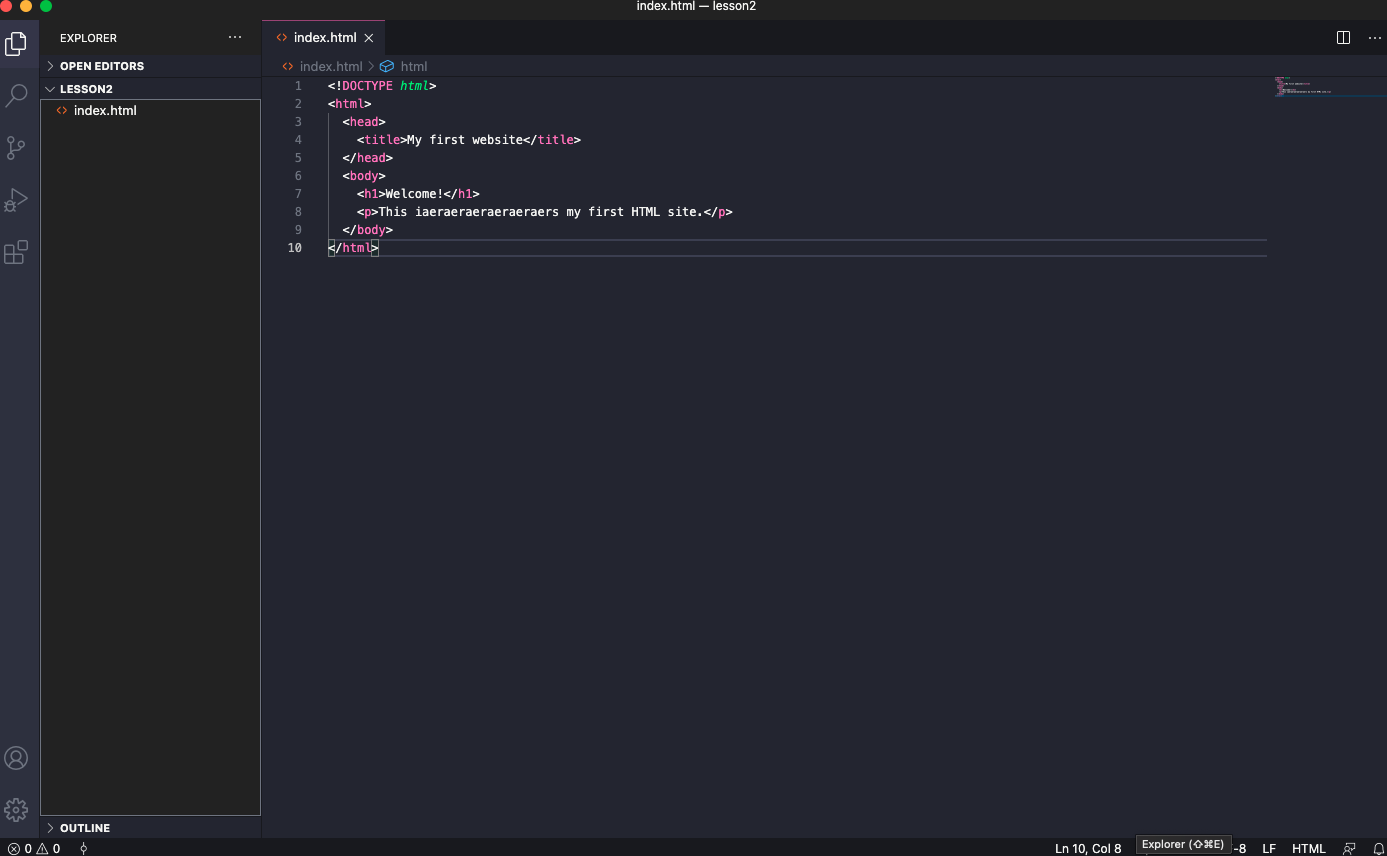1387x856 pixels.
Task: Open the Explorer views and more actions menu
Action: 235,38
